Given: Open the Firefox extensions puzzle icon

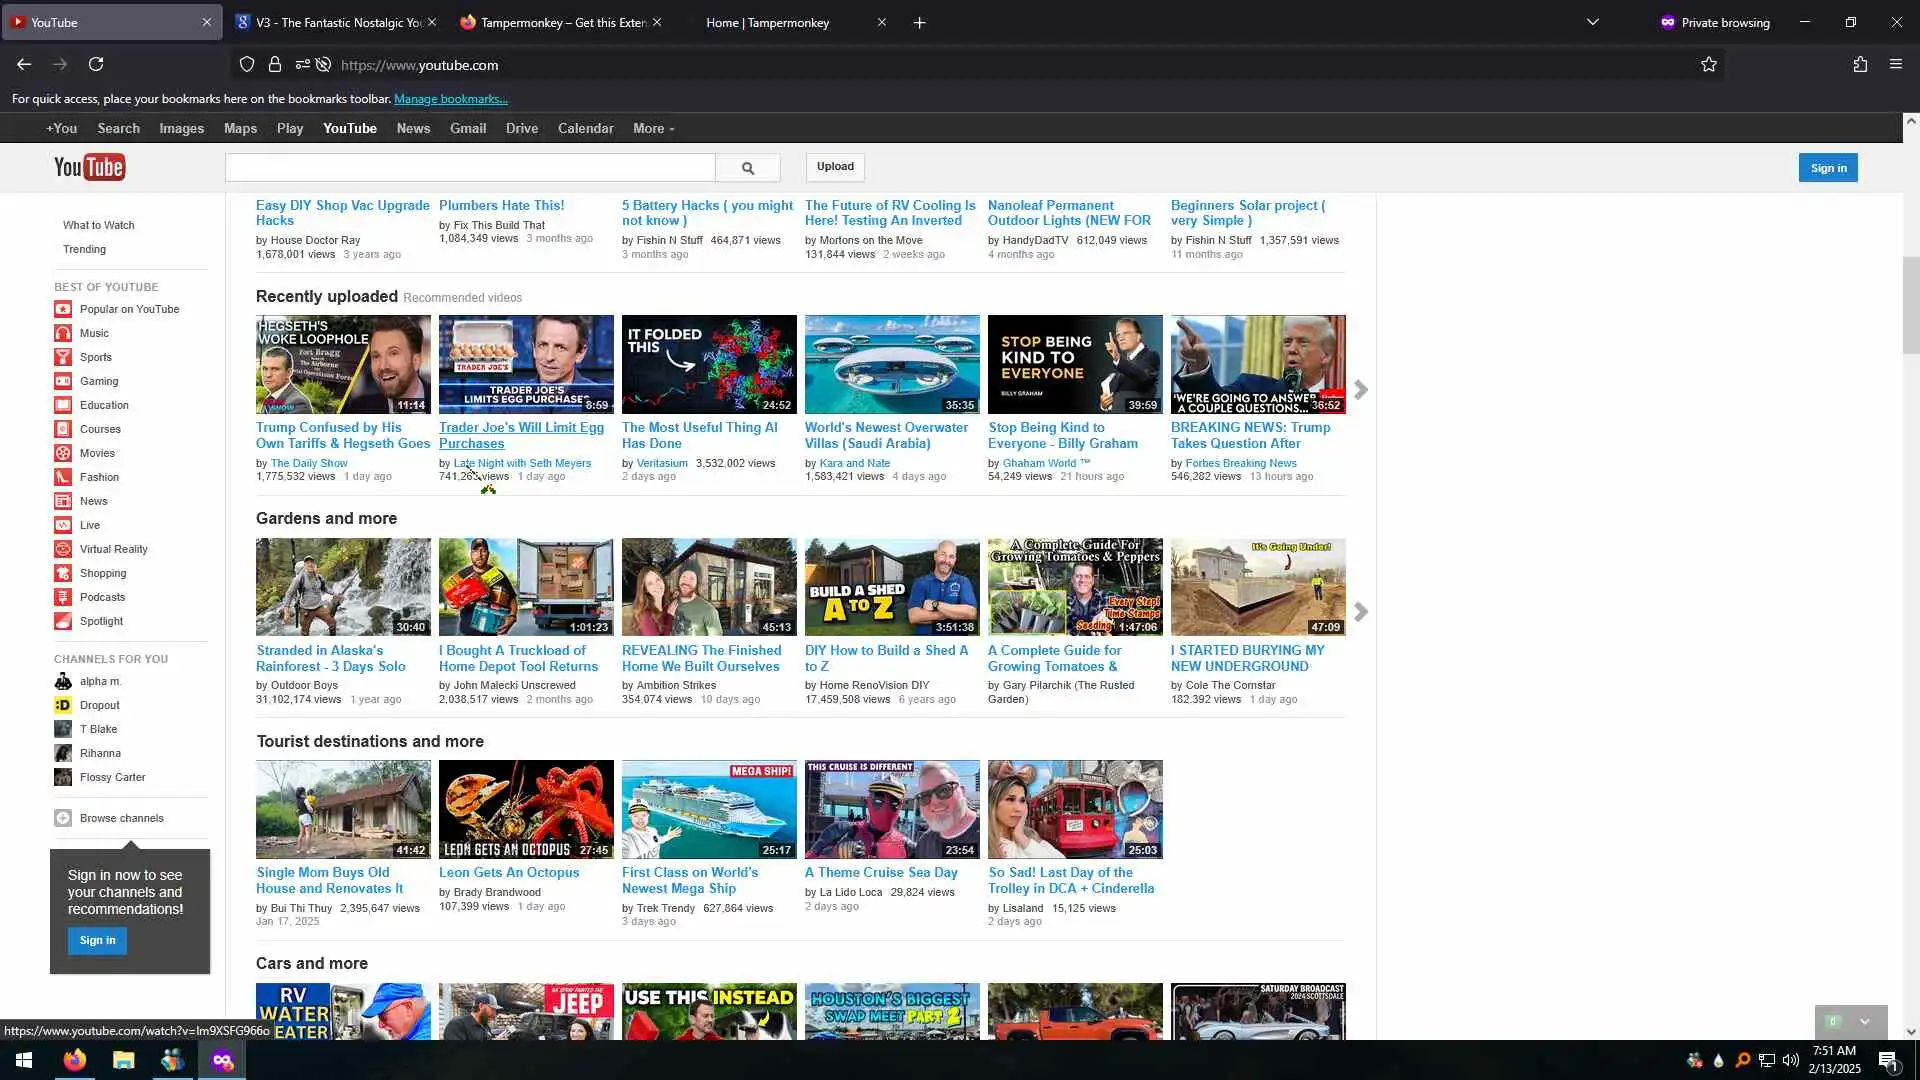Looking at the screenshot, I should coord(1859,65).
